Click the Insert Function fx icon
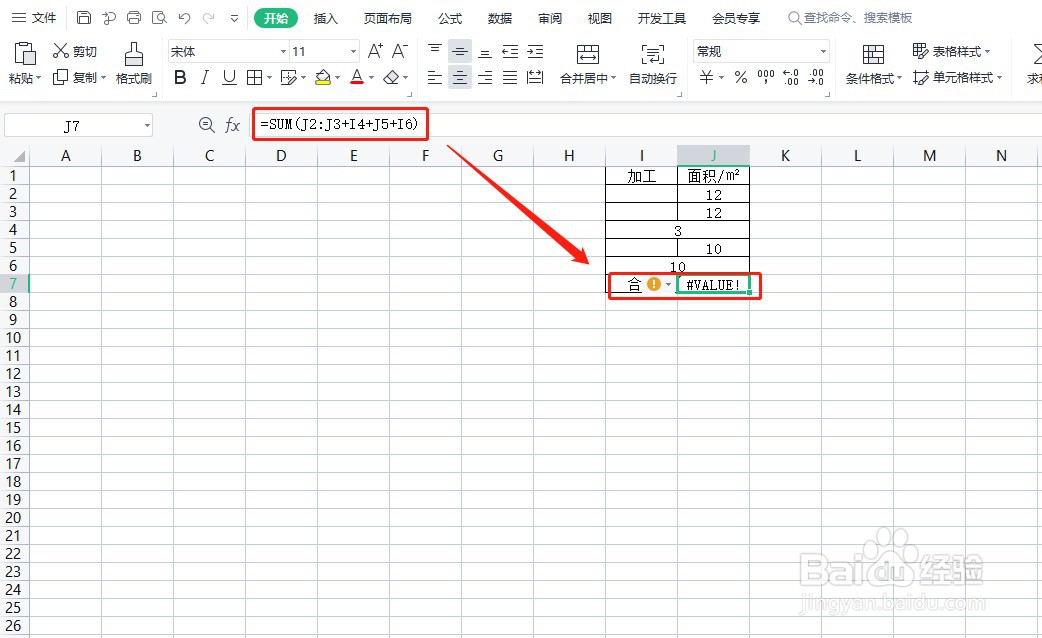 pos(233,125)
